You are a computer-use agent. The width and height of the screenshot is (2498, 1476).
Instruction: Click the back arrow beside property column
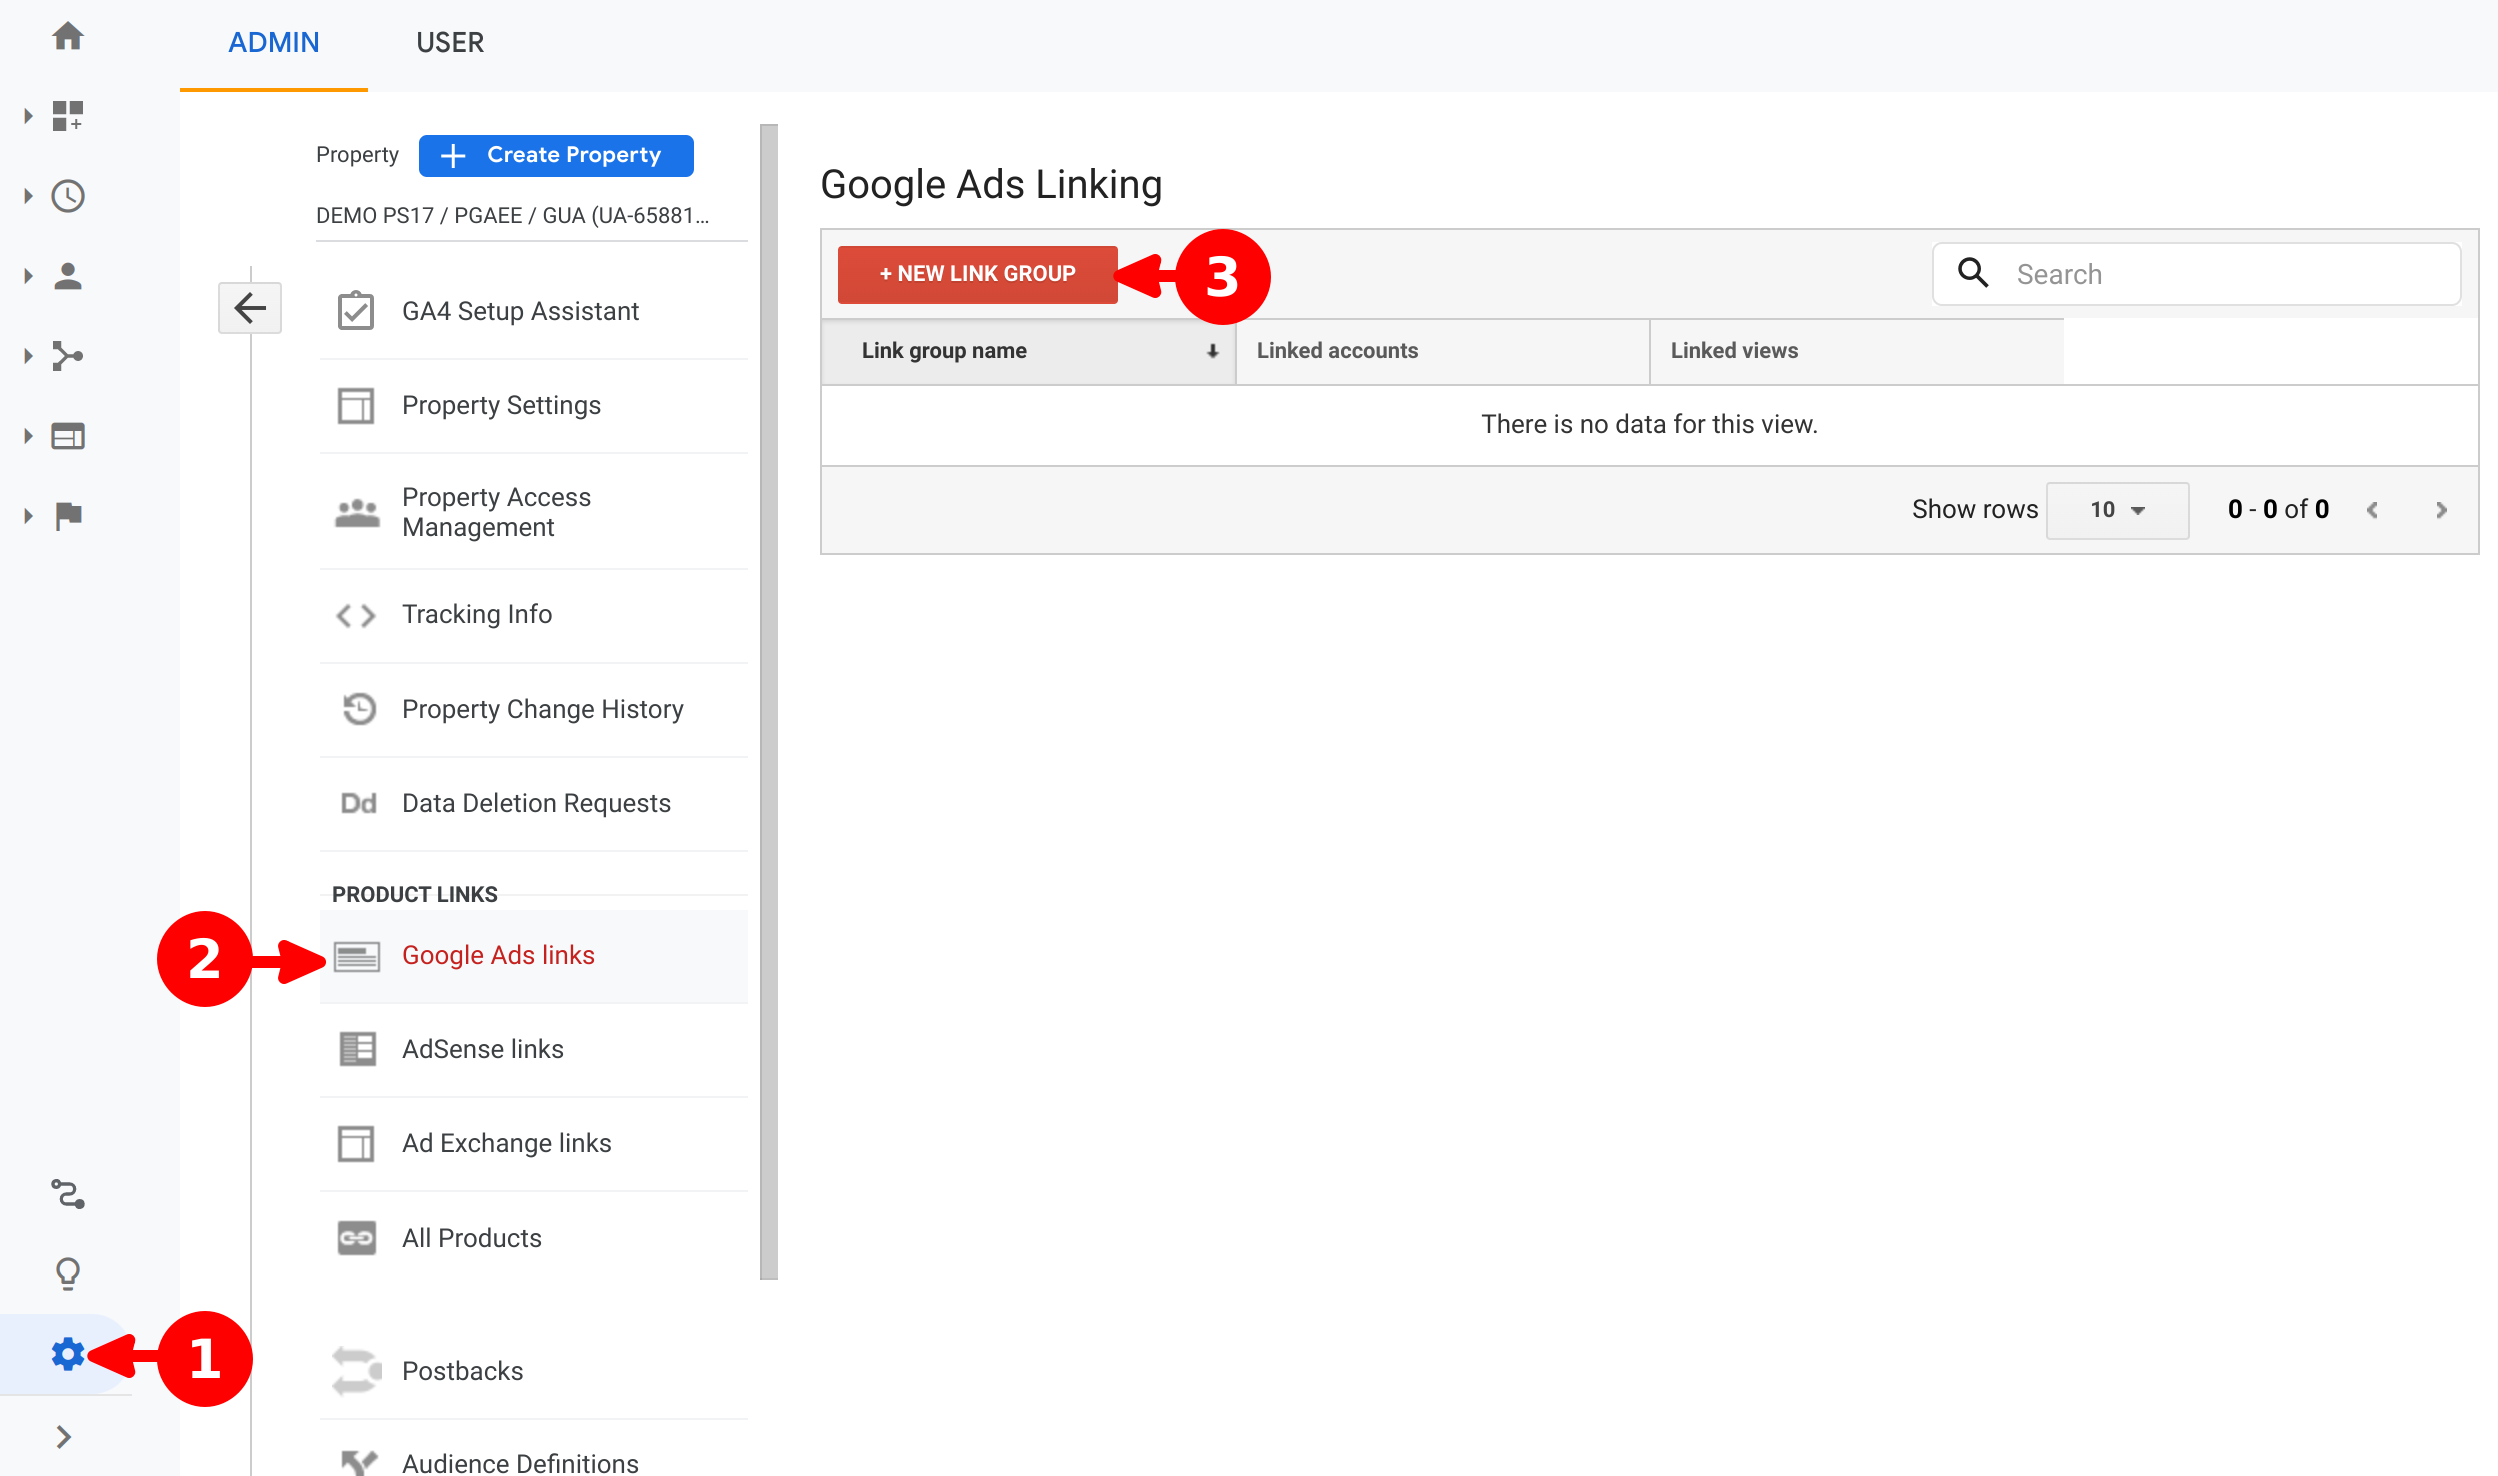[250, 307]
